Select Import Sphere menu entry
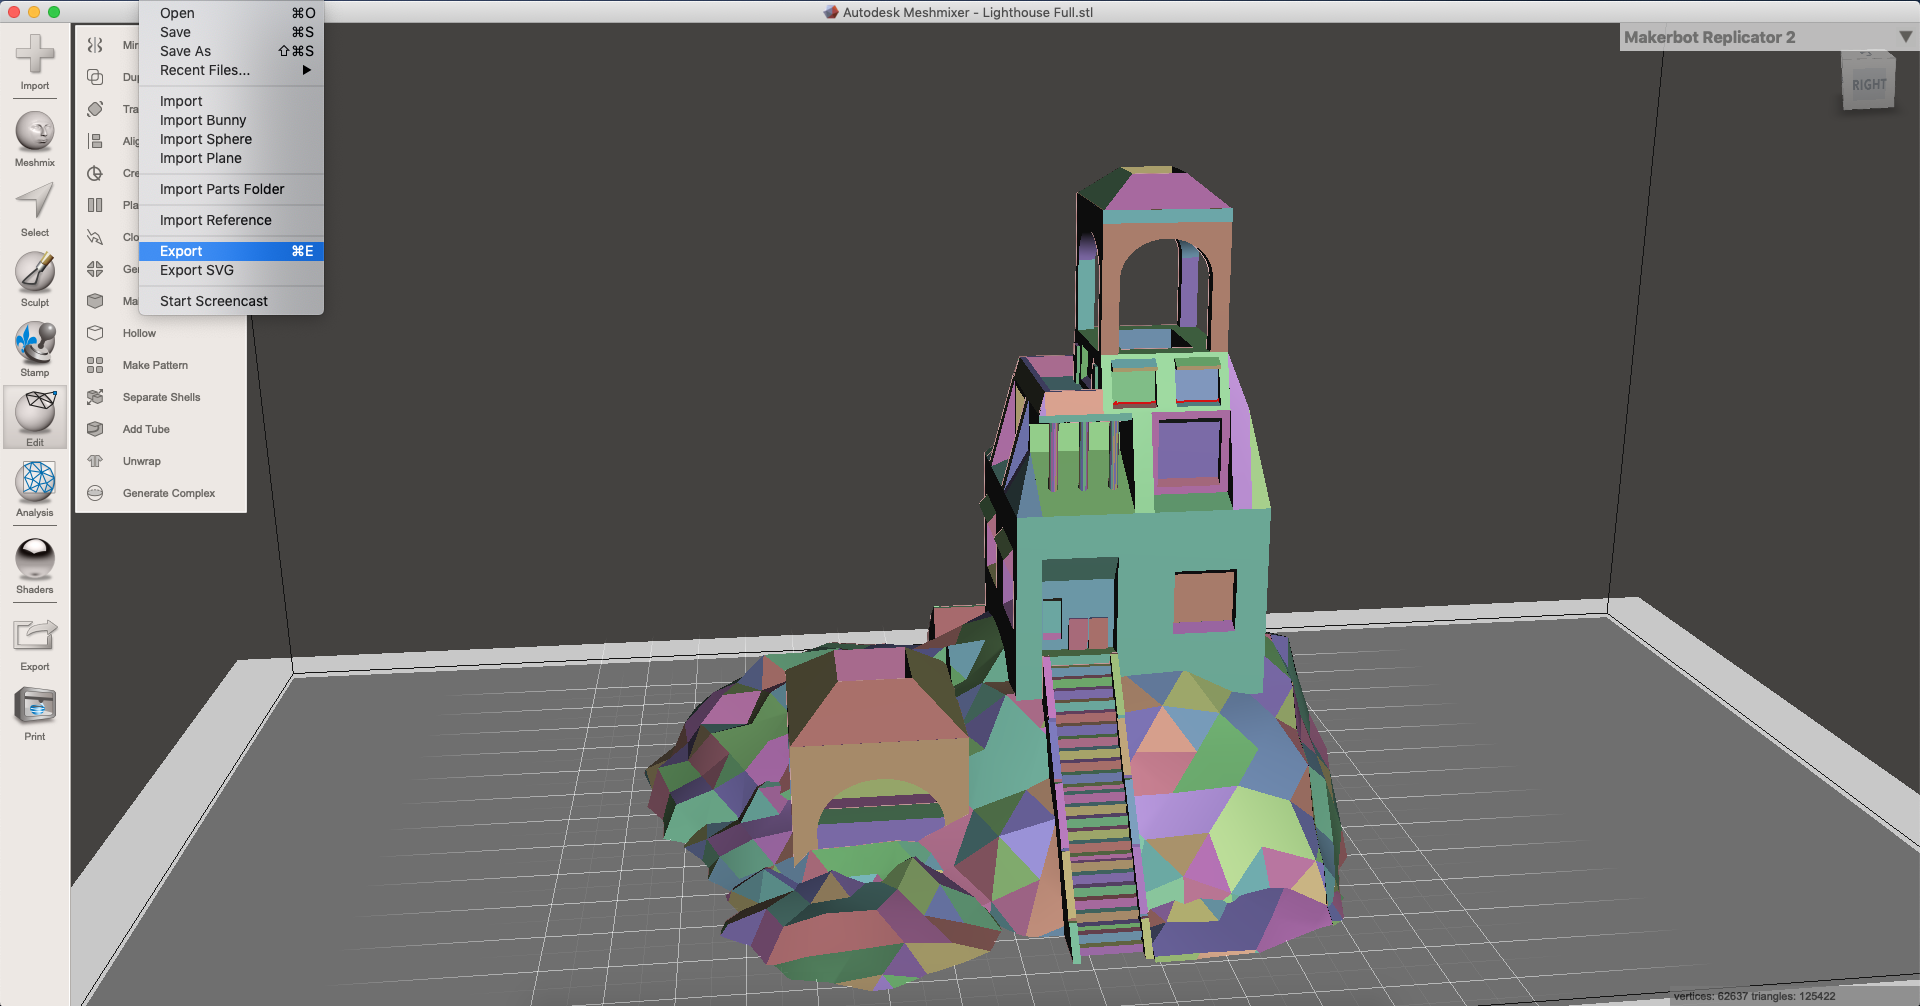 [231, 139]
